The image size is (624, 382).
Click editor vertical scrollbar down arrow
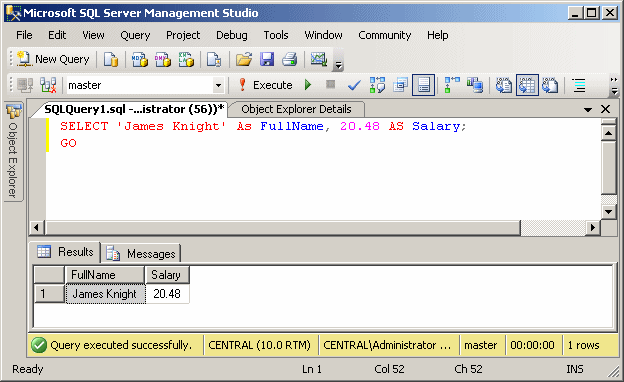click(x=608, y=212)
